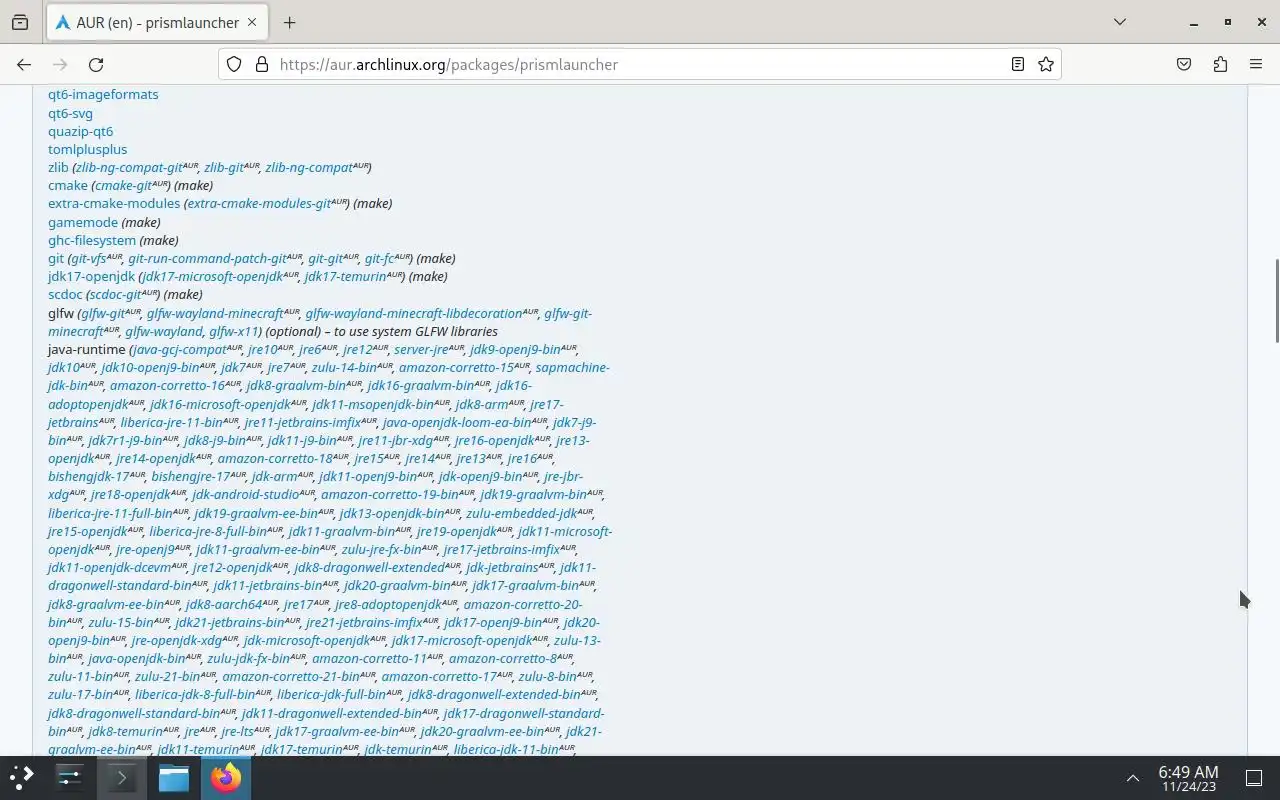Open the jdk-microsoft-openjdk AUR link
This screenshot has height=800, width=1280.
pyautogui.click(x=307, y=640)
